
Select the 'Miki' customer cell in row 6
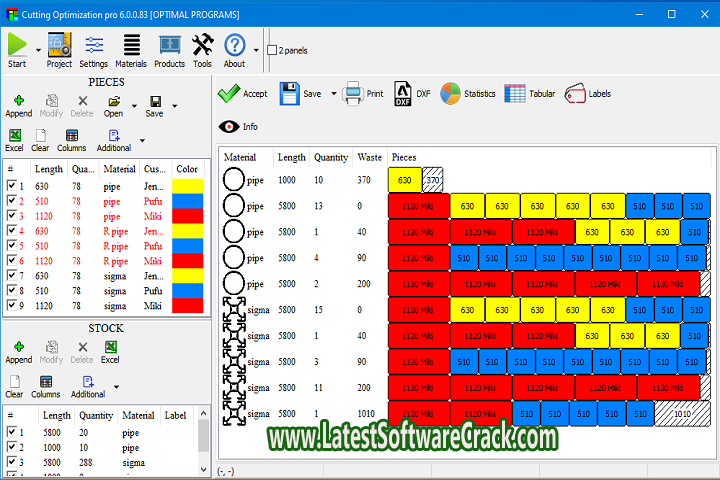[x=152, y=261]
